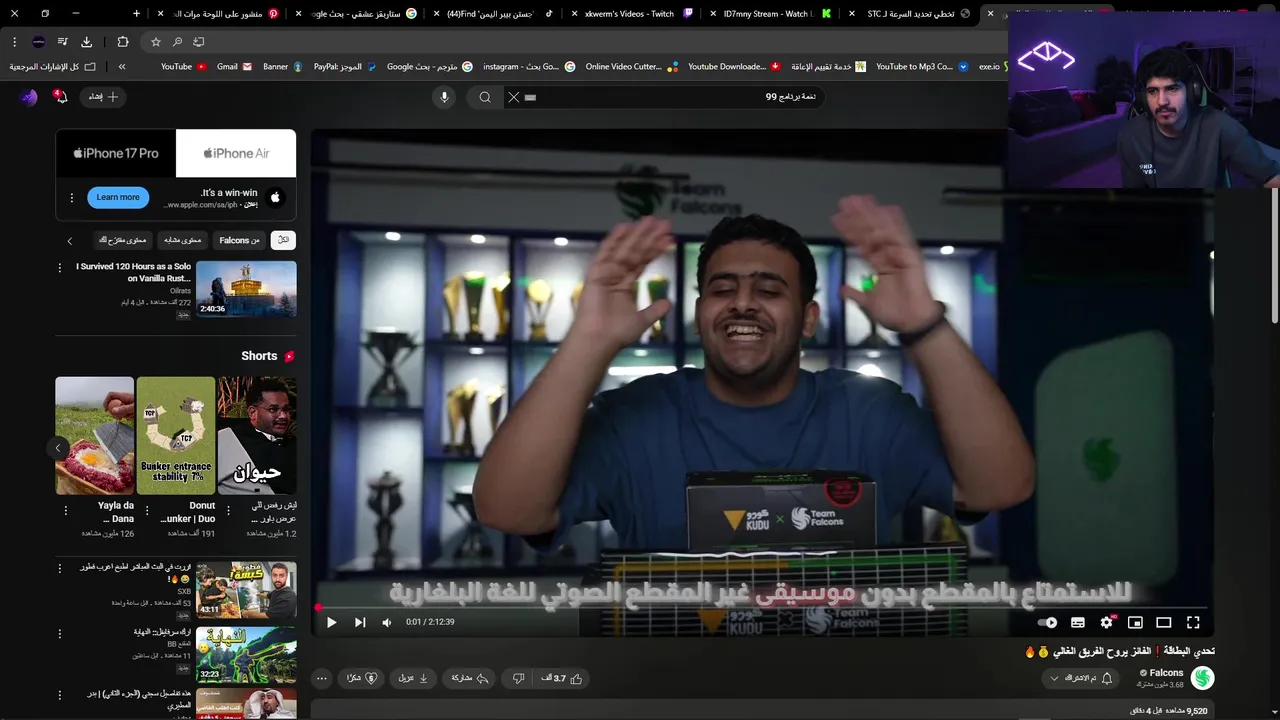
Task: Click the video title 'تحدي البطاقة'
Action: tap(1120, 651)
